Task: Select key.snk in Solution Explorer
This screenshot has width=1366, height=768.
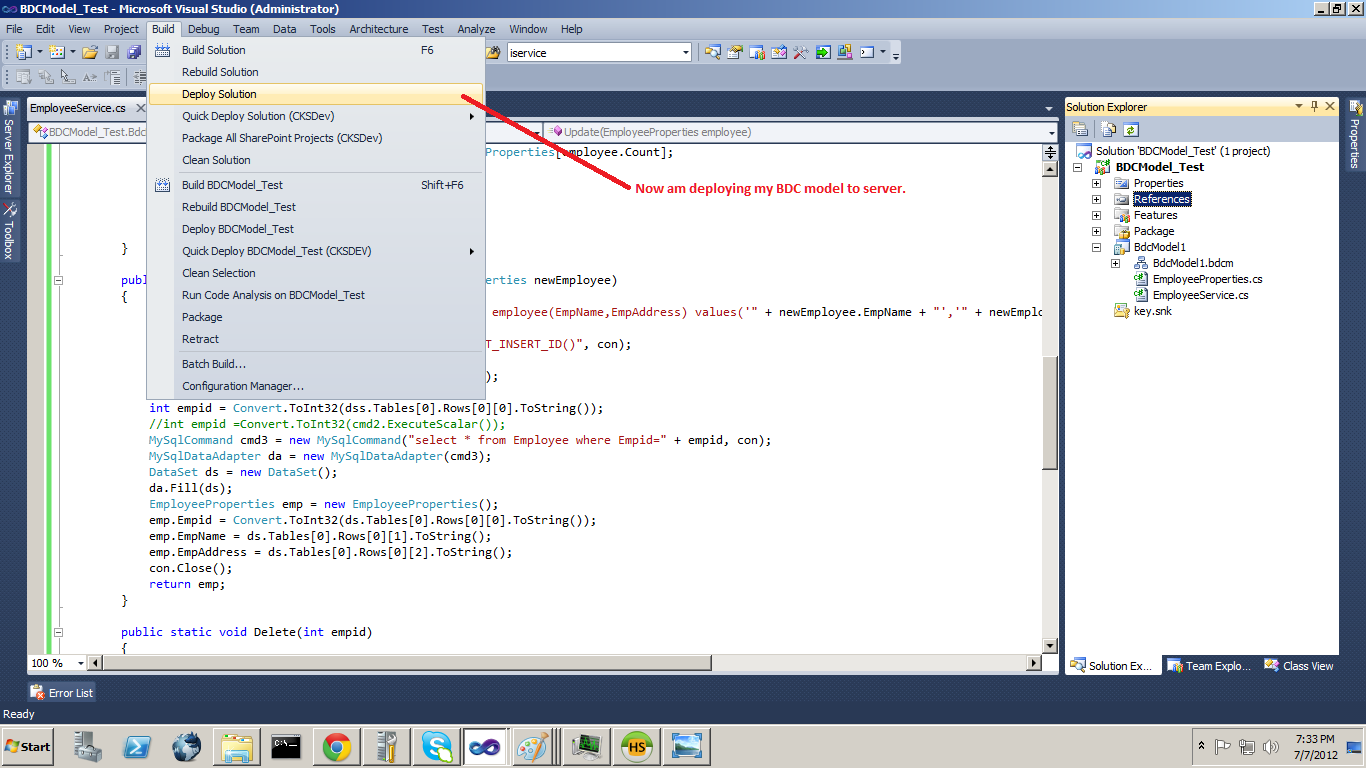Action: [x=1152, y=311]
